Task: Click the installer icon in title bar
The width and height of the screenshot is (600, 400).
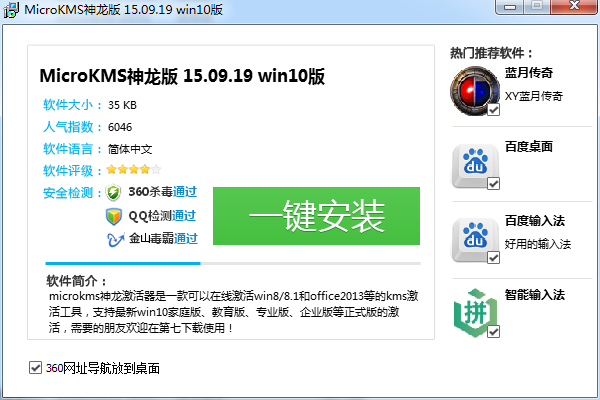Action: point(11,10)
